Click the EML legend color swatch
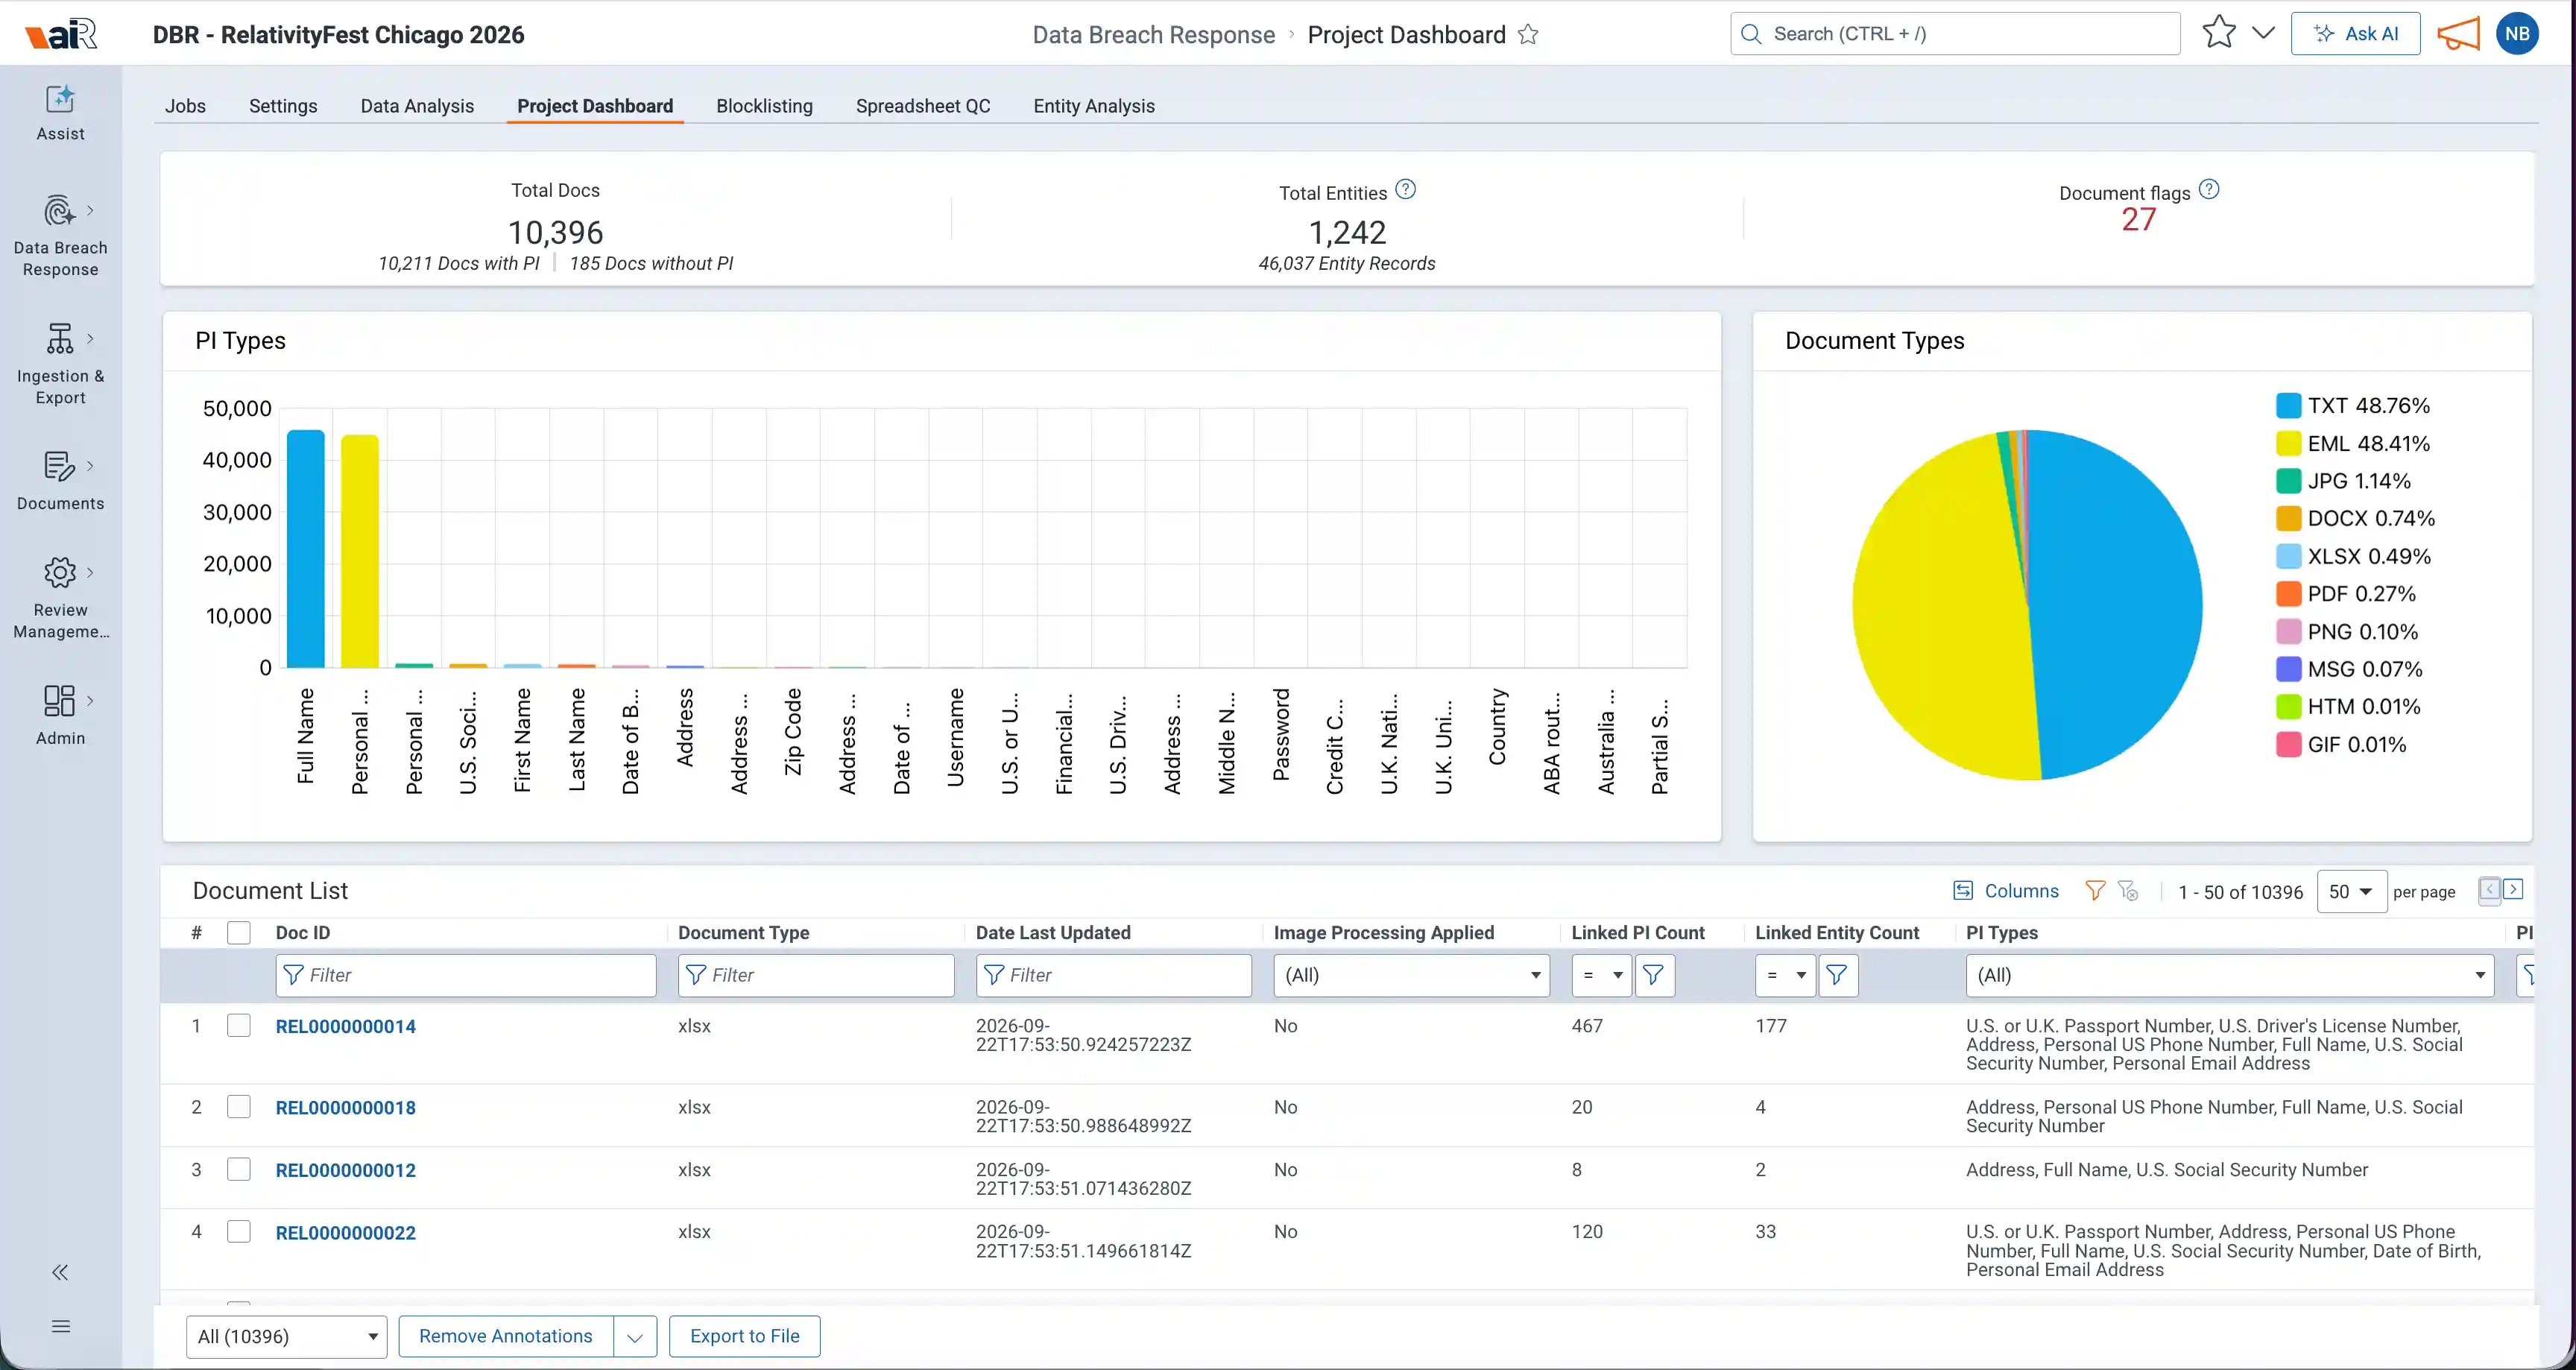 click(x=2288, y=443)
